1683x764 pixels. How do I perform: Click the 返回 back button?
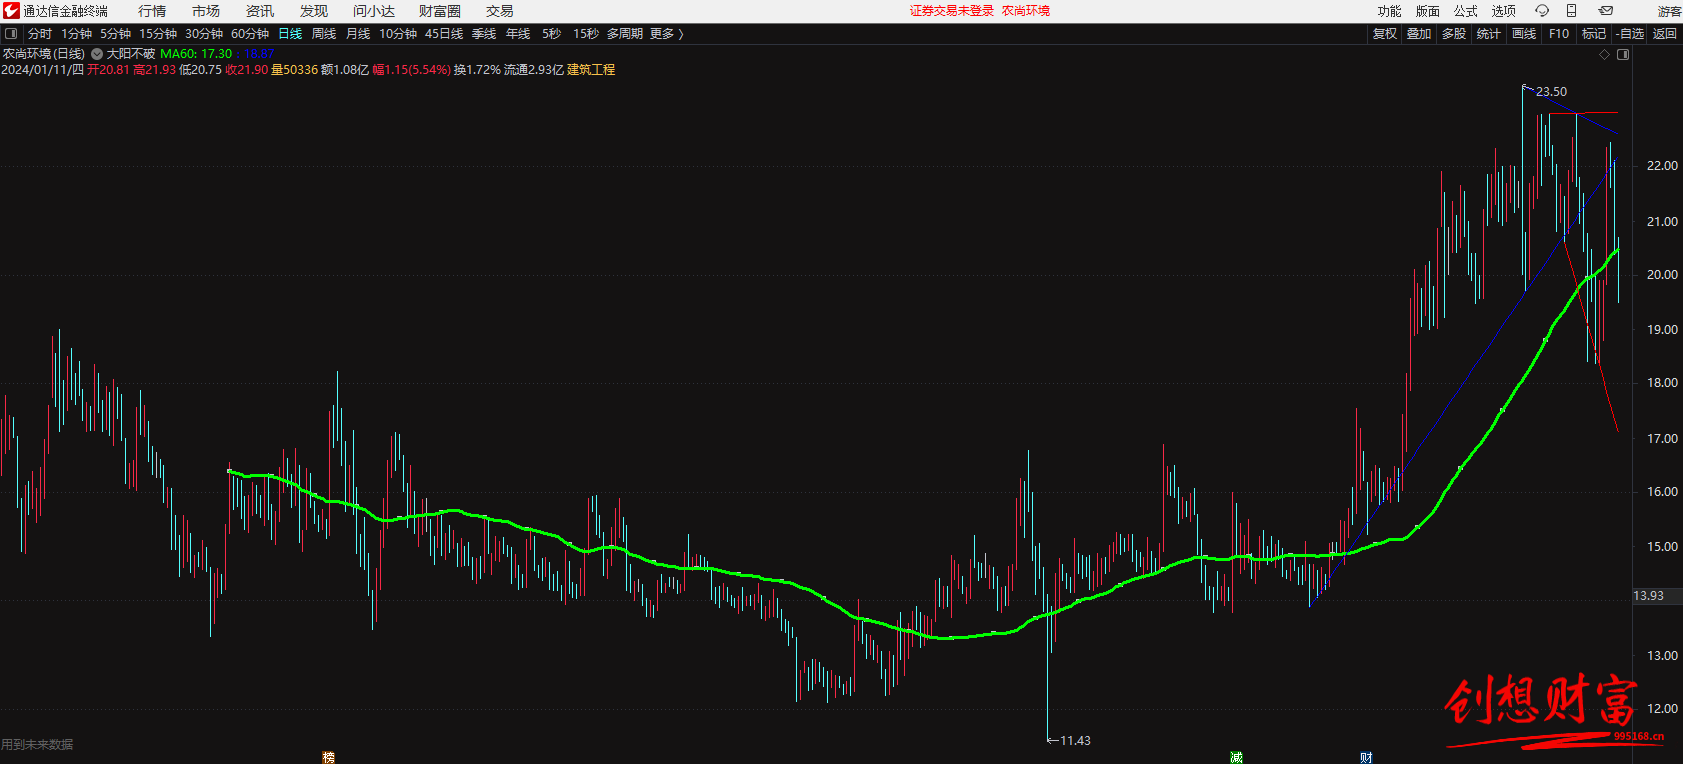1665,34
